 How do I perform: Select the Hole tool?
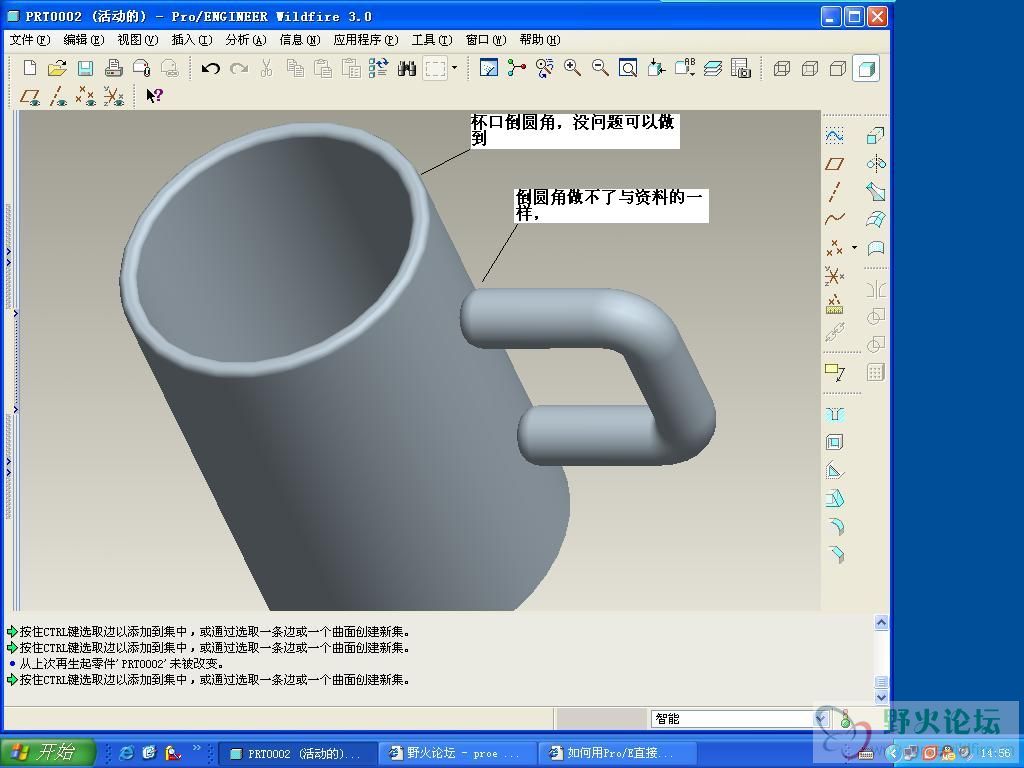point(835,415)
